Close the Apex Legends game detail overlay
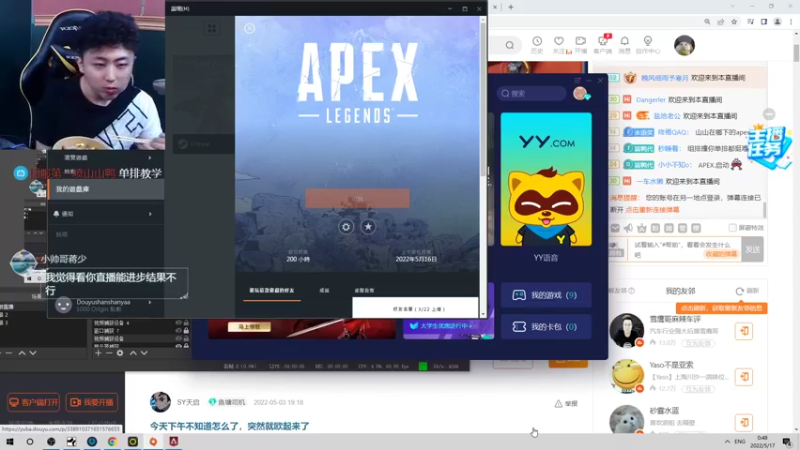Image resolution: width=800 pixels, height=450 pixels. [249, 28]
